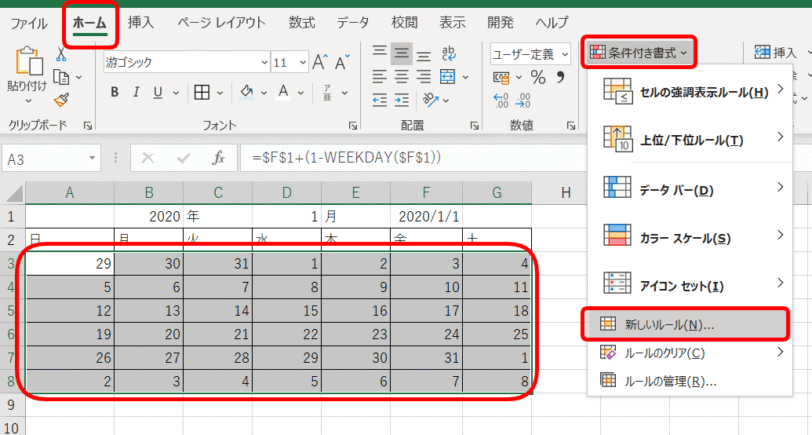Decrease decimal places
The width and height of the screenshot is (812, 435).
523,100
